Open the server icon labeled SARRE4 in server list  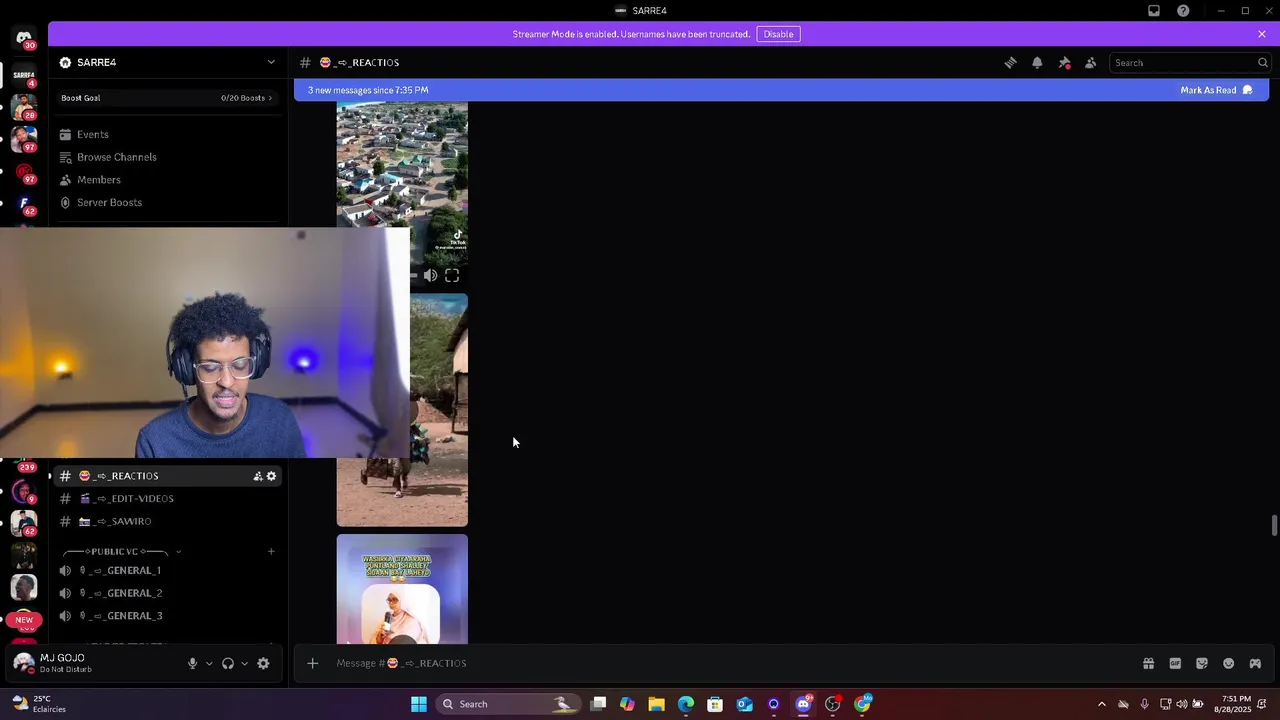tap(24, 76)
